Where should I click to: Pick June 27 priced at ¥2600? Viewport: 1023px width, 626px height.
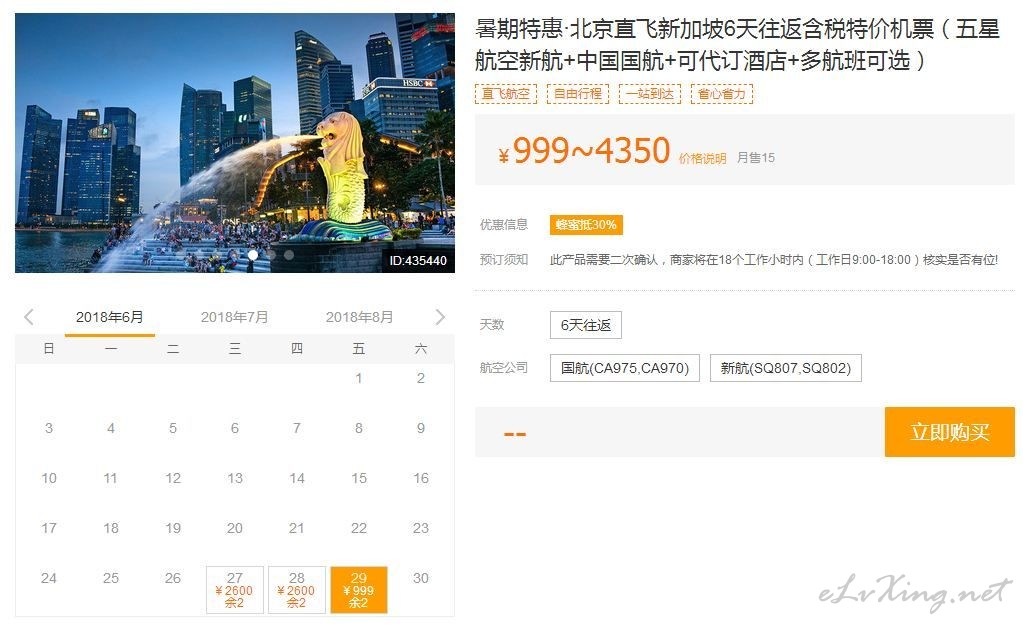pos(235,590)
